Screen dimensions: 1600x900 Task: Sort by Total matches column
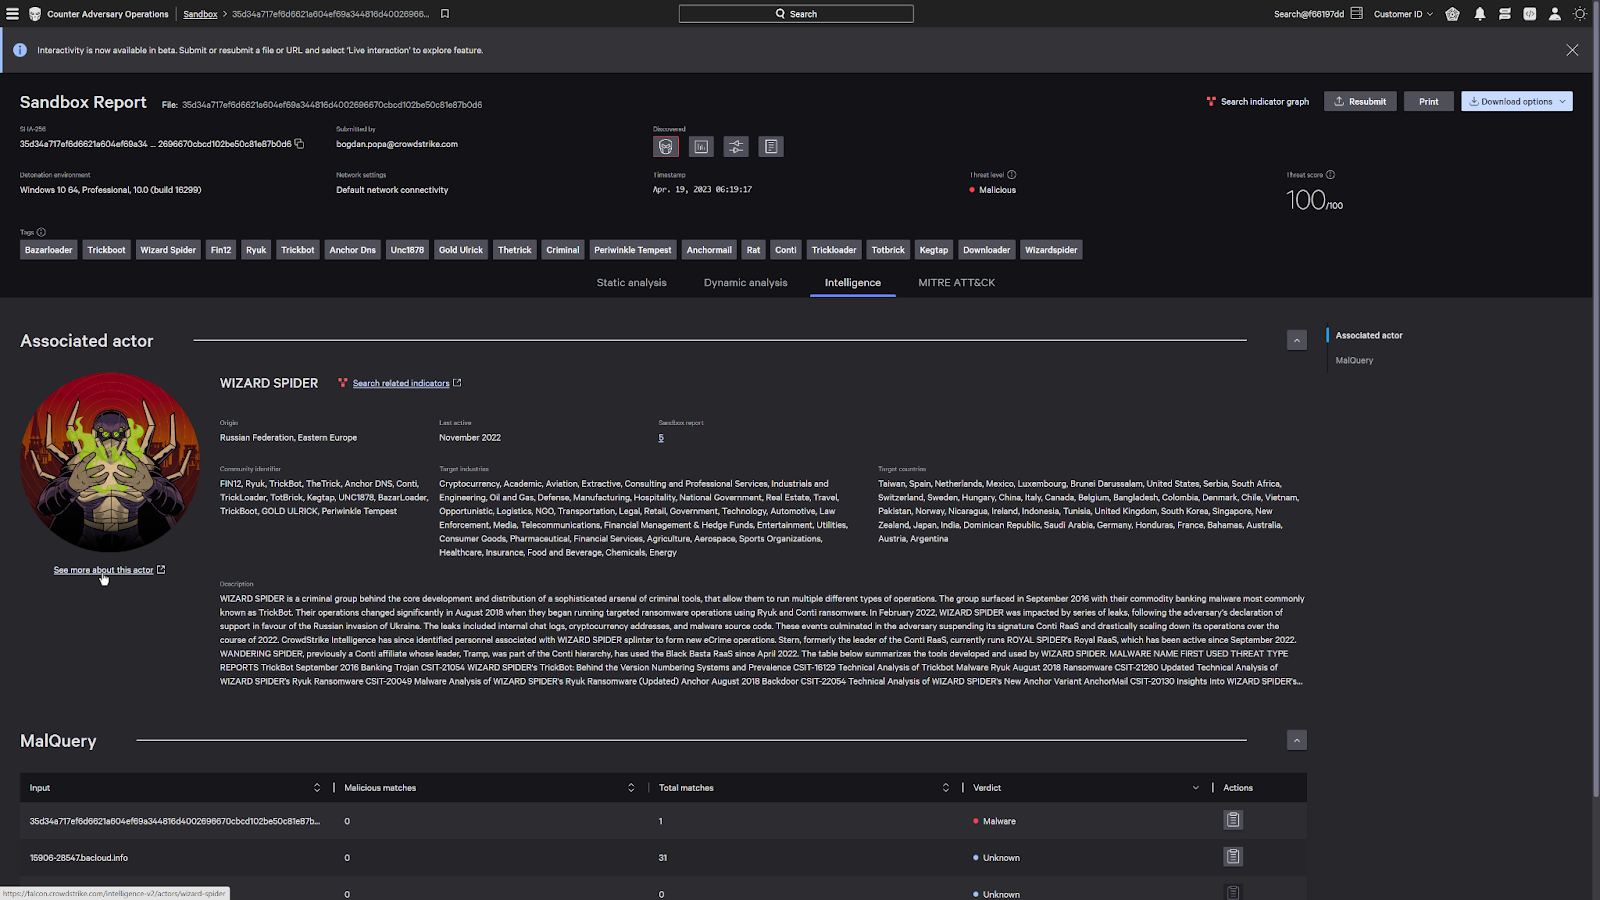[945, 788]
